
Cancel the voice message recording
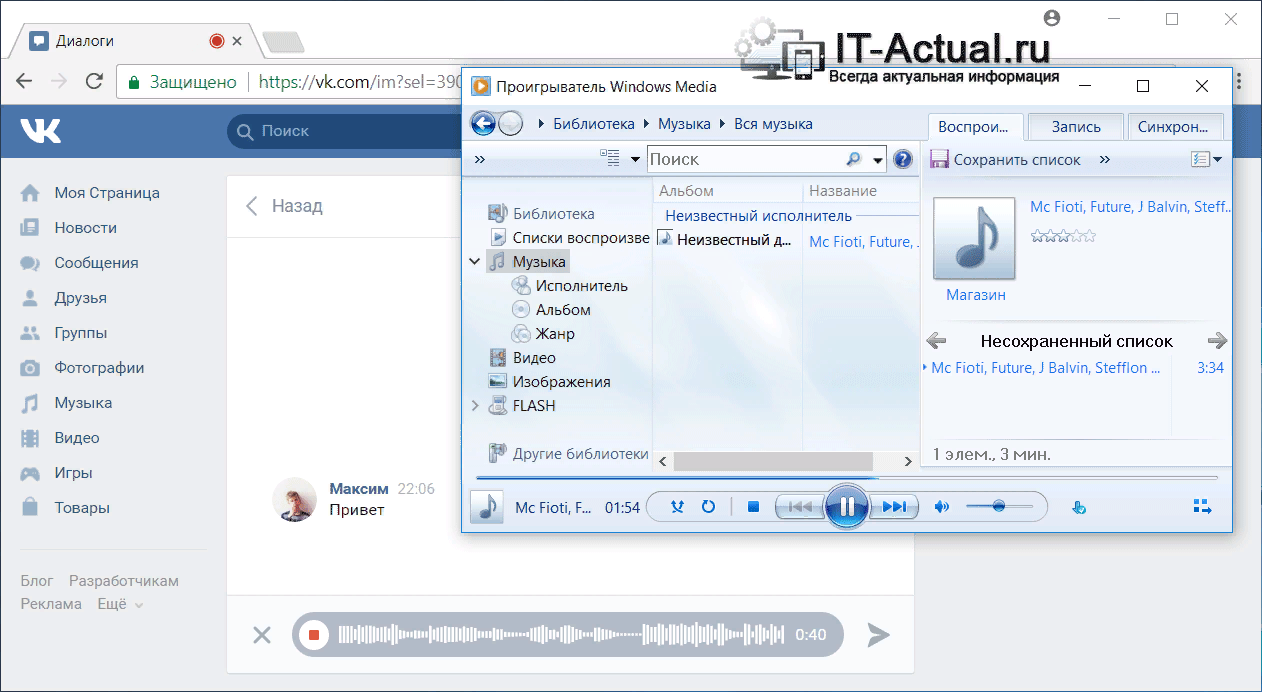[x=261, y=634]
